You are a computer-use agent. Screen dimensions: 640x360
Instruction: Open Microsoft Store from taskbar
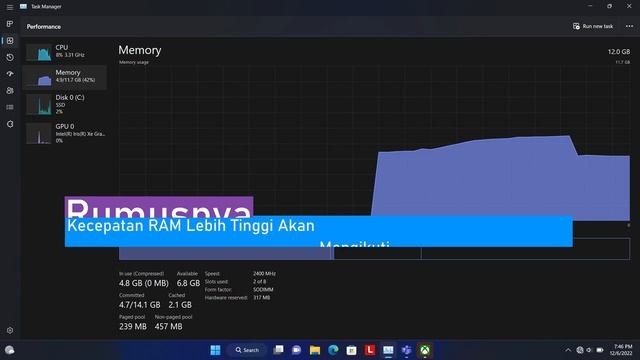pyautogui.click(x=351, y=350)
